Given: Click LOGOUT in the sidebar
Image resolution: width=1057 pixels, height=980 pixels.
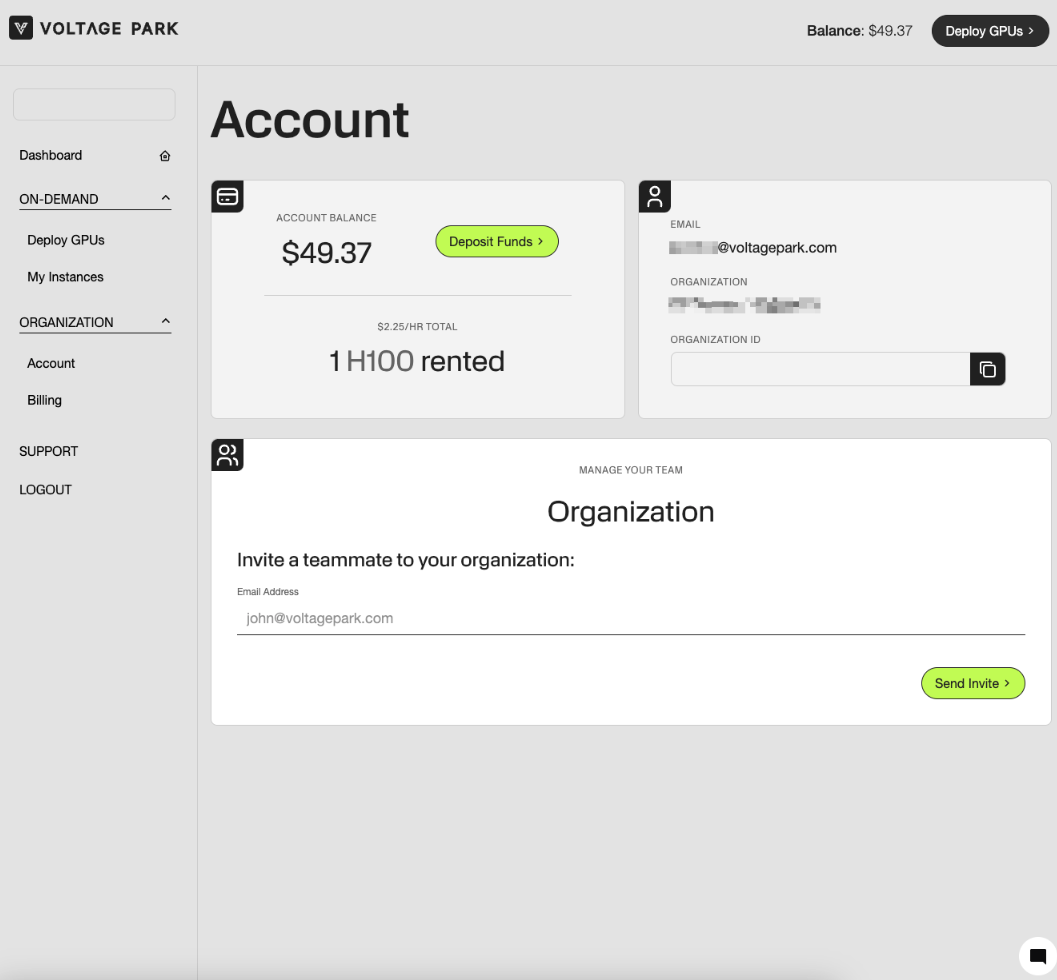Looking at the screenshot, I should 45,490.
